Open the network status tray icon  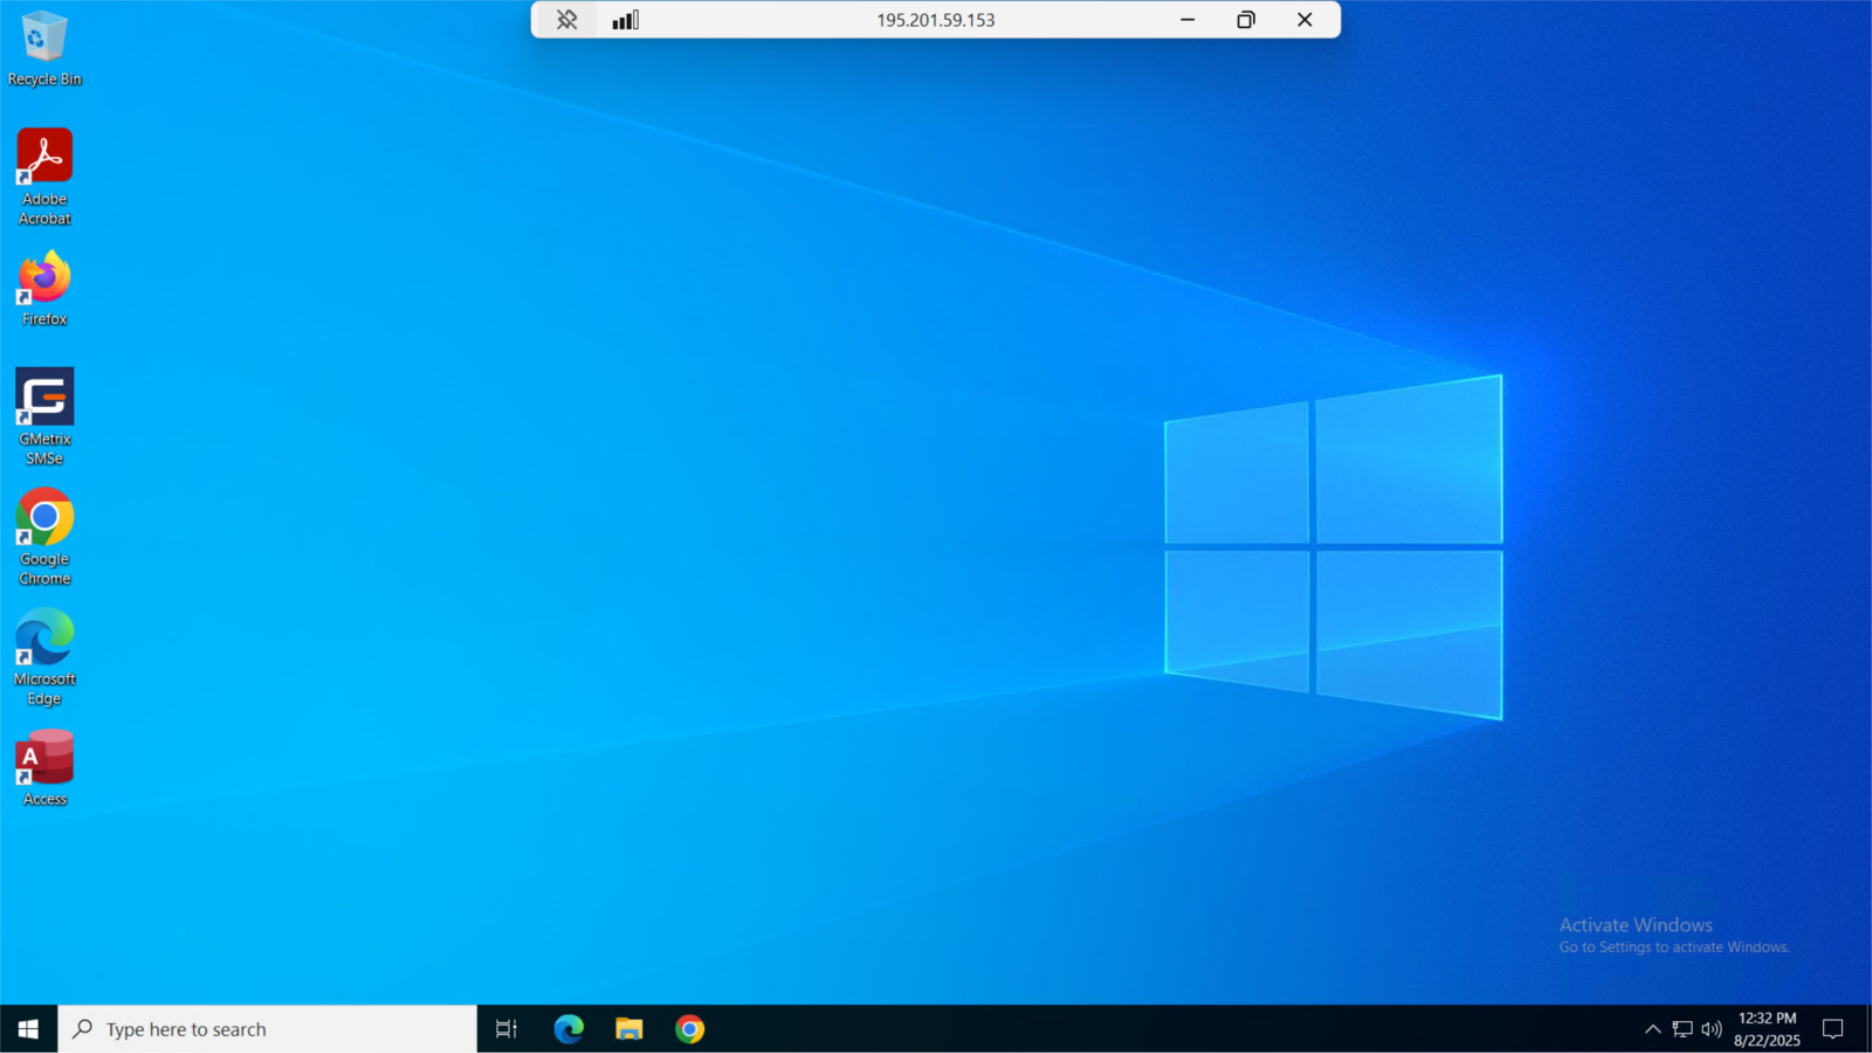(1682, 1029)
